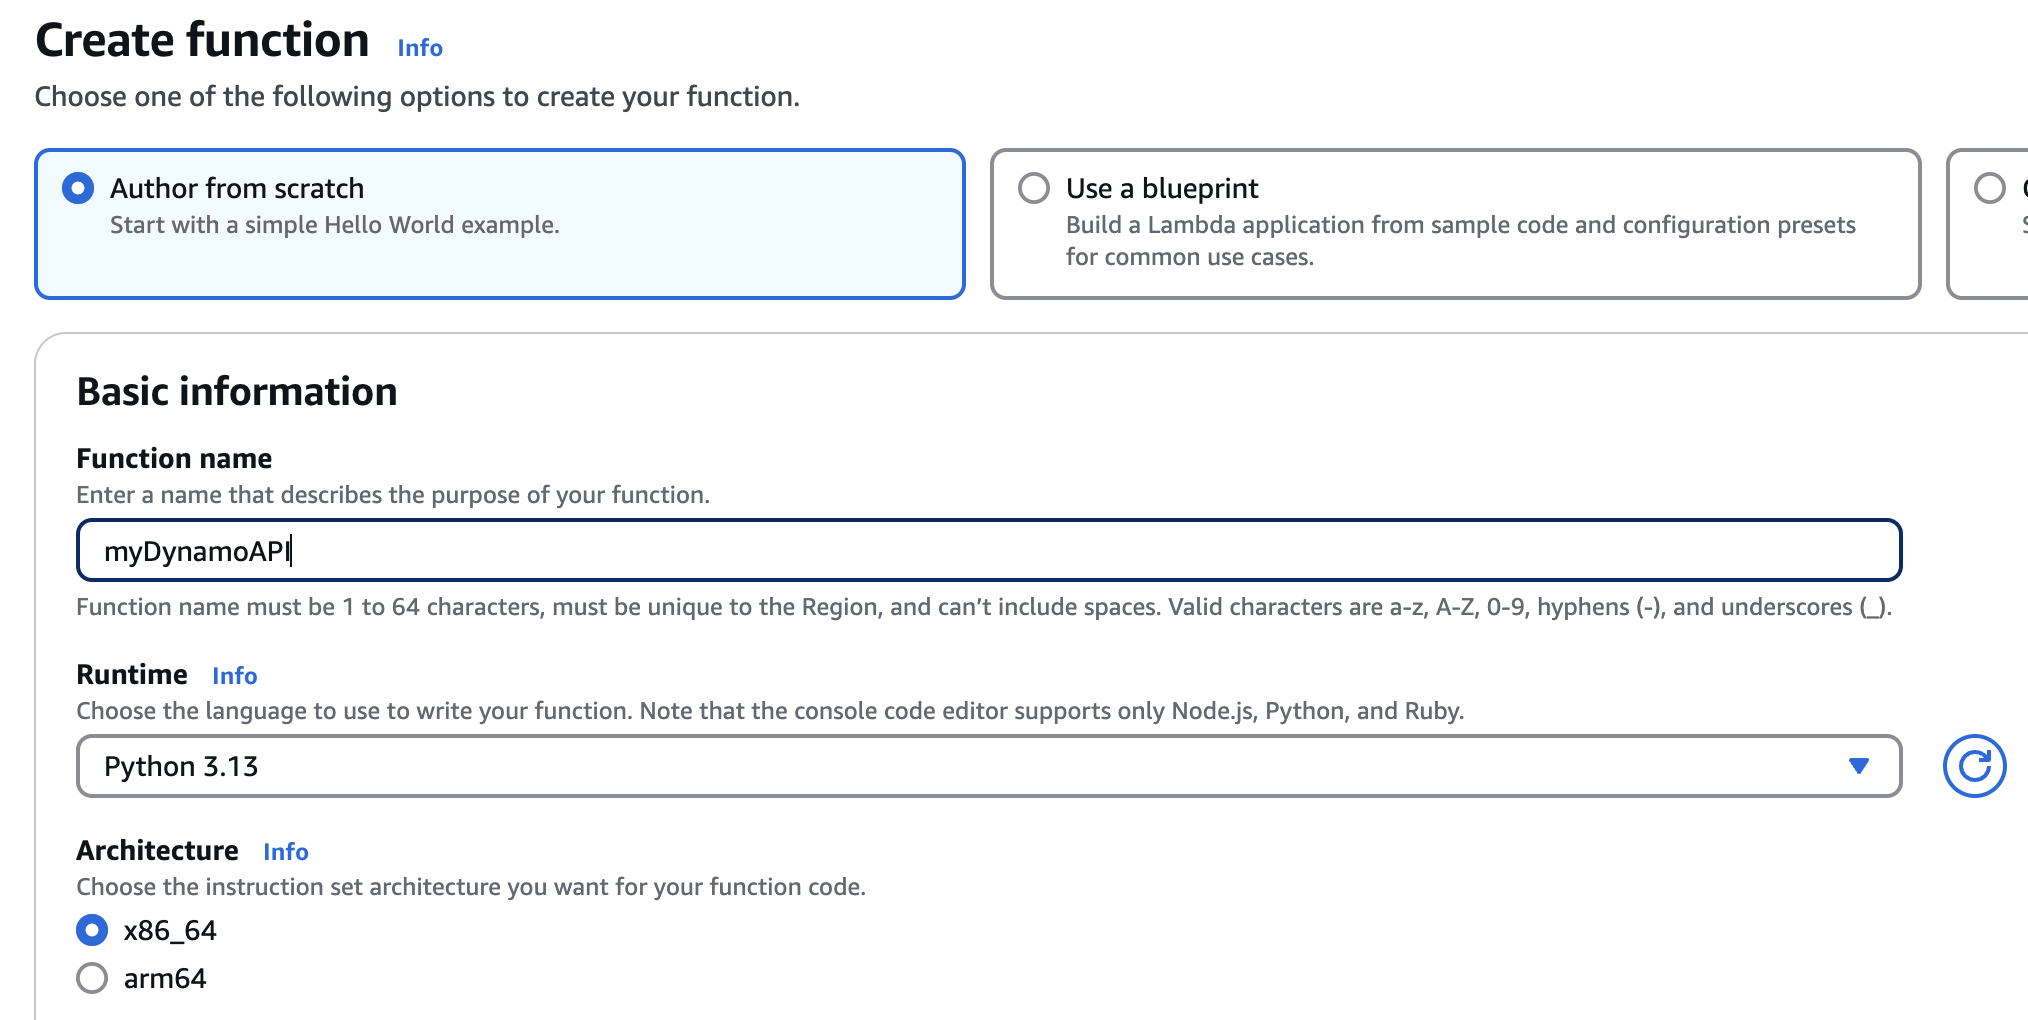The height and width of the screenshot is (1020, 2028).
Task: Click the Use a blueprint card
Action: tap(1455, 224)
